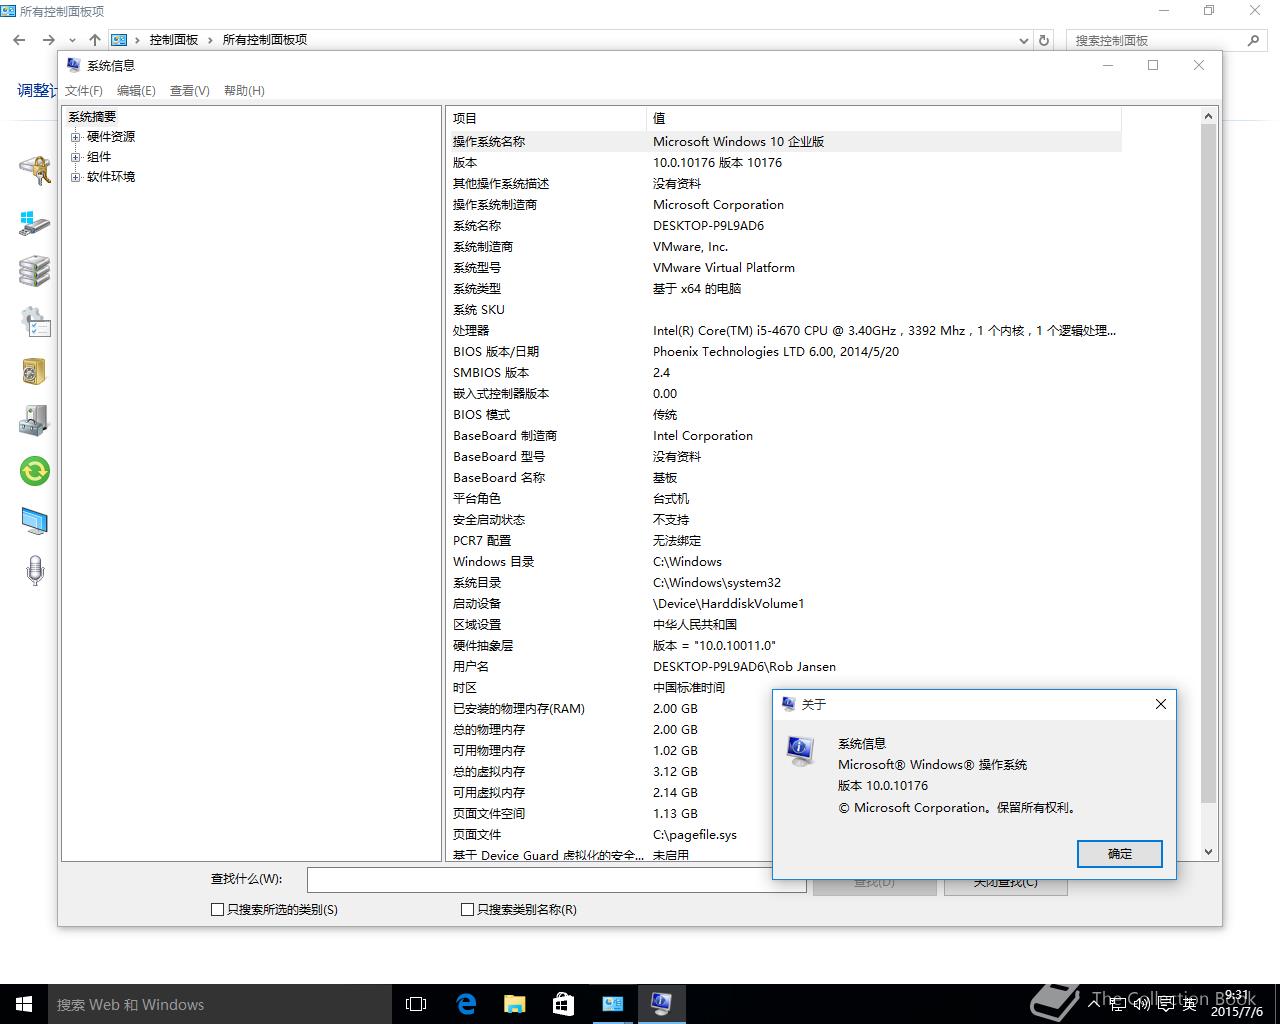Image resolution: width=1280 pixels, height=1024 pixels.
Task: Click the 项目 column header
Action: point(546,118)
